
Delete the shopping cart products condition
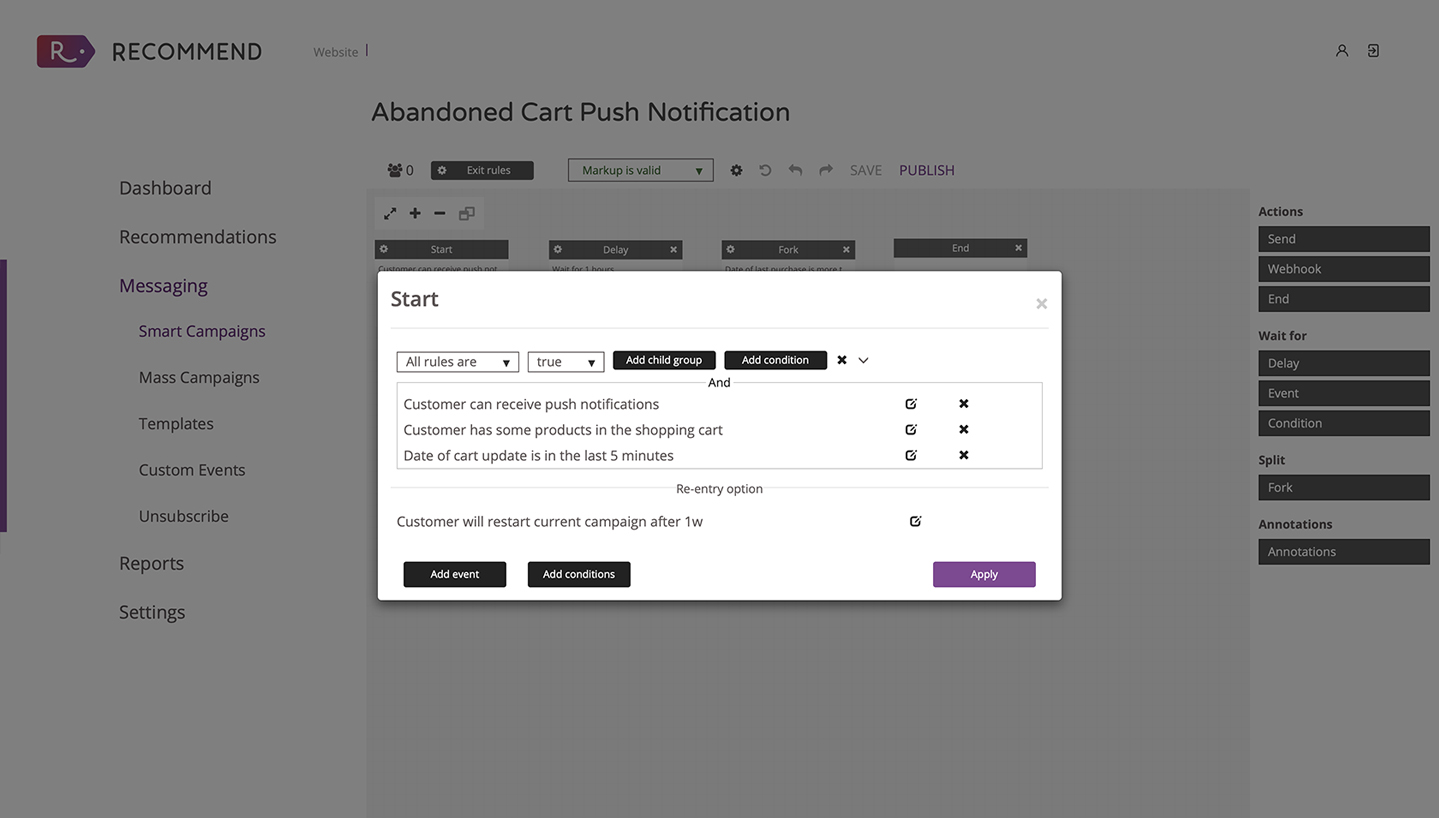[964, 430]
